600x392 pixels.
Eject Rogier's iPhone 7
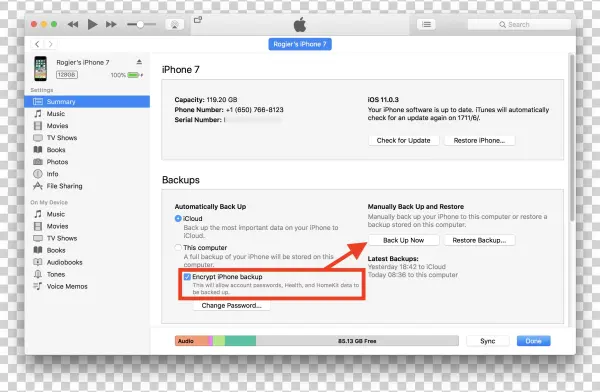pos(139,62)
